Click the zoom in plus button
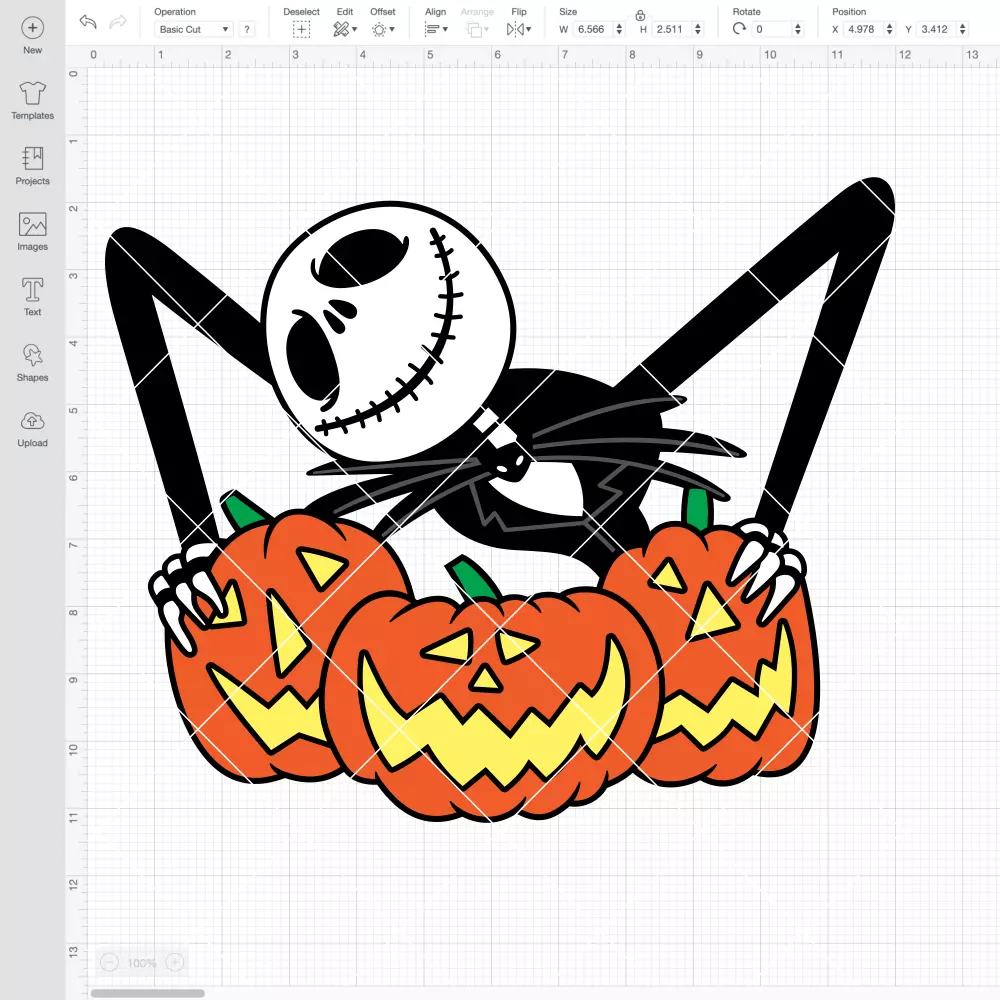The image size is (1000, 1000). [175, 962]
